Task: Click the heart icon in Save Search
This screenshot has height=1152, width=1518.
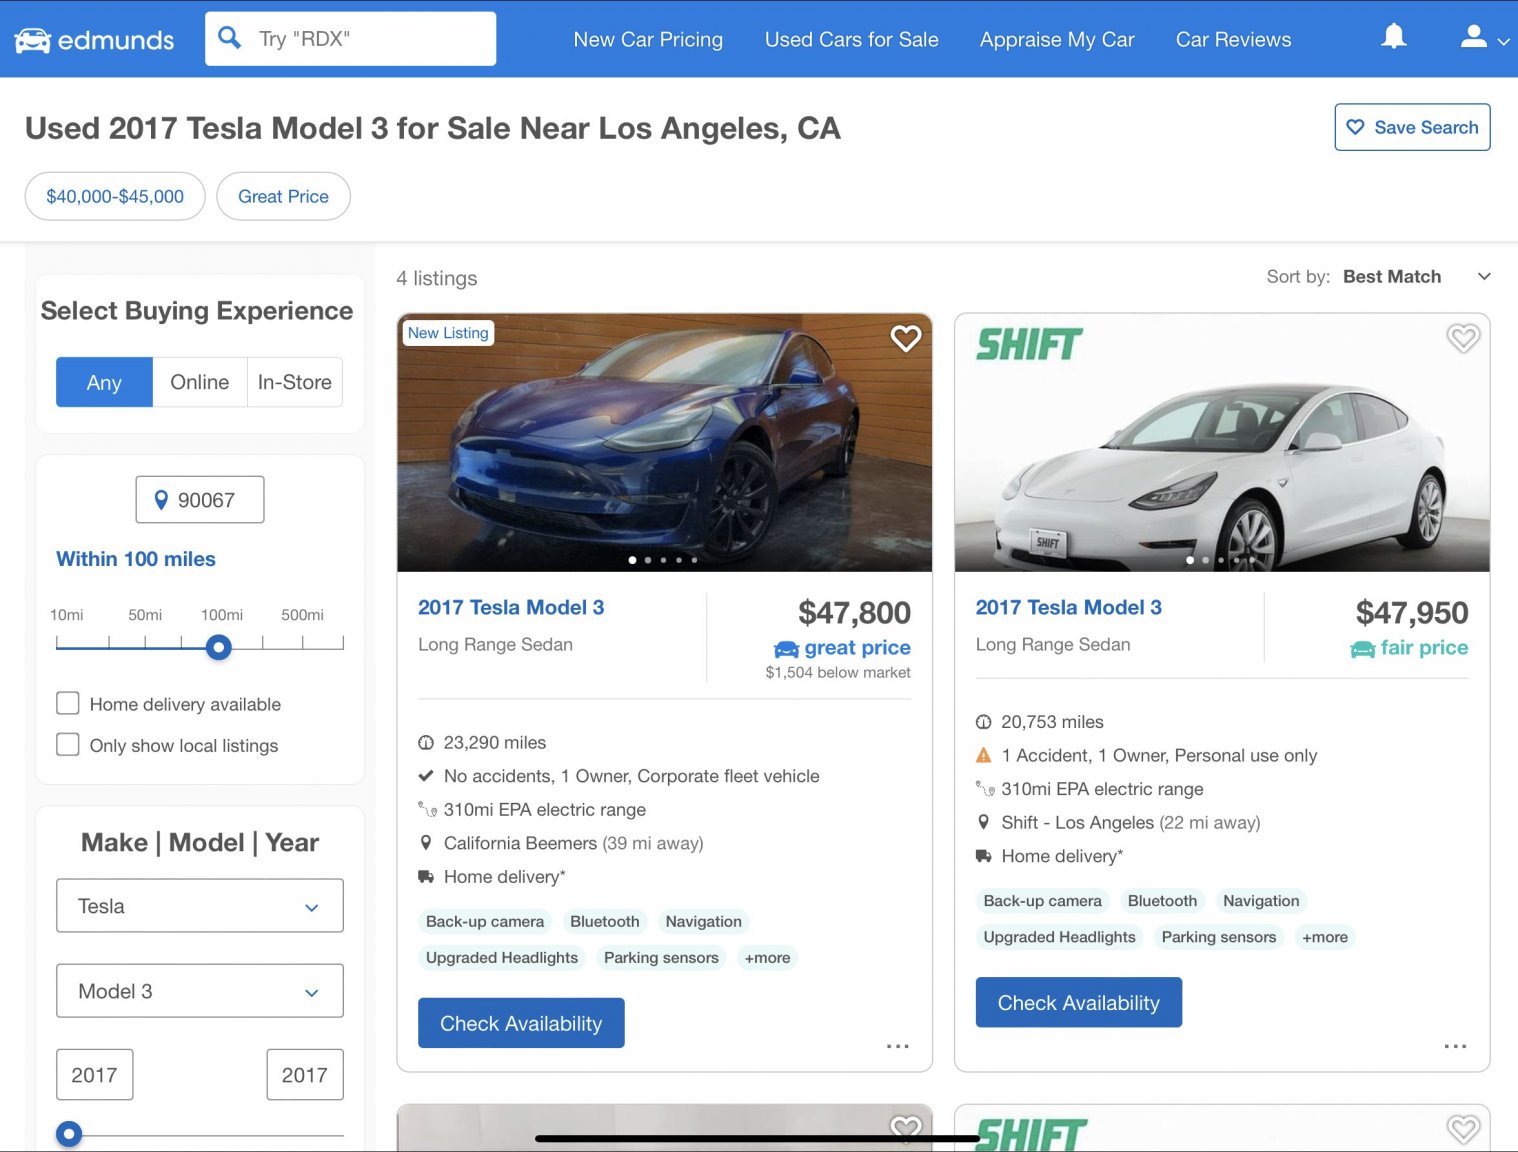Action: tap(1355, 127)
